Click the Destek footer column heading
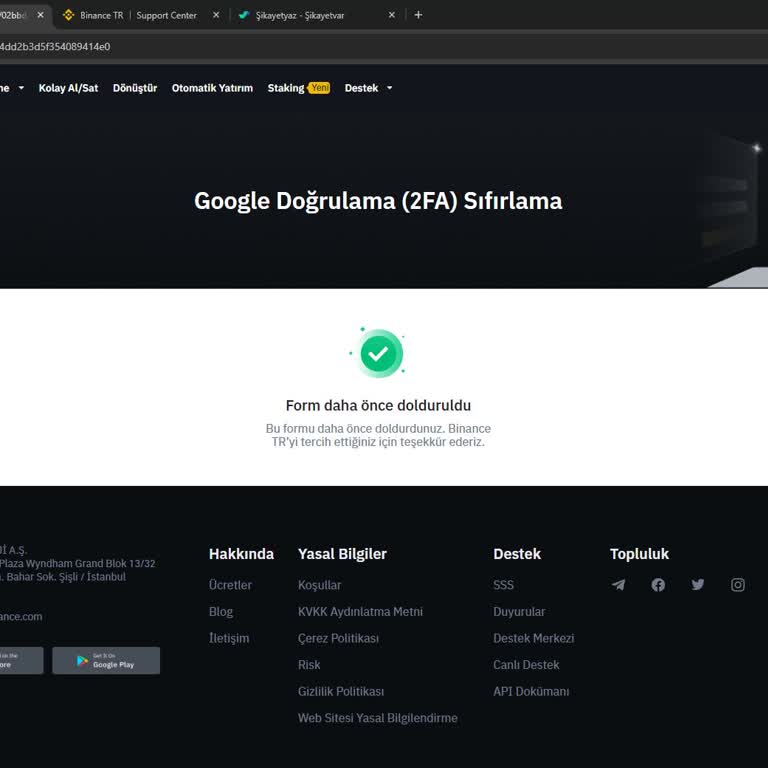Image resolution: width=768 pixels, height=768 pixels. pos(517,554)
